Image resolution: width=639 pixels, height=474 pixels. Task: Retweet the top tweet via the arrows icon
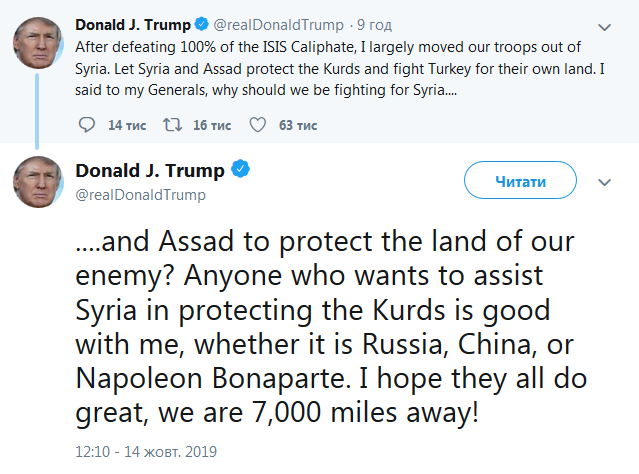(172, 125)
